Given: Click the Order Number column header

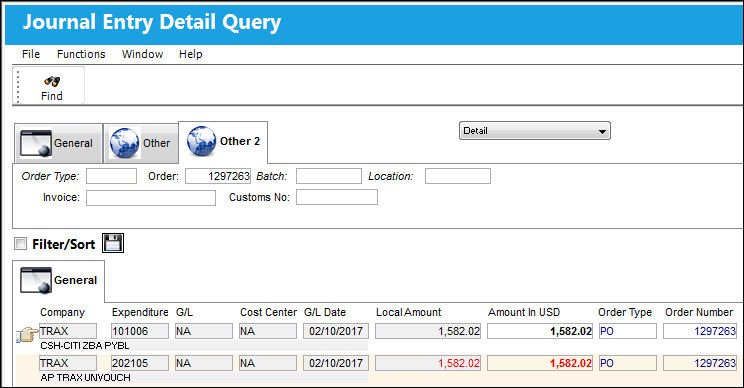Looking at the screenshot, I should pyautogui.click(x=699, y=312).
